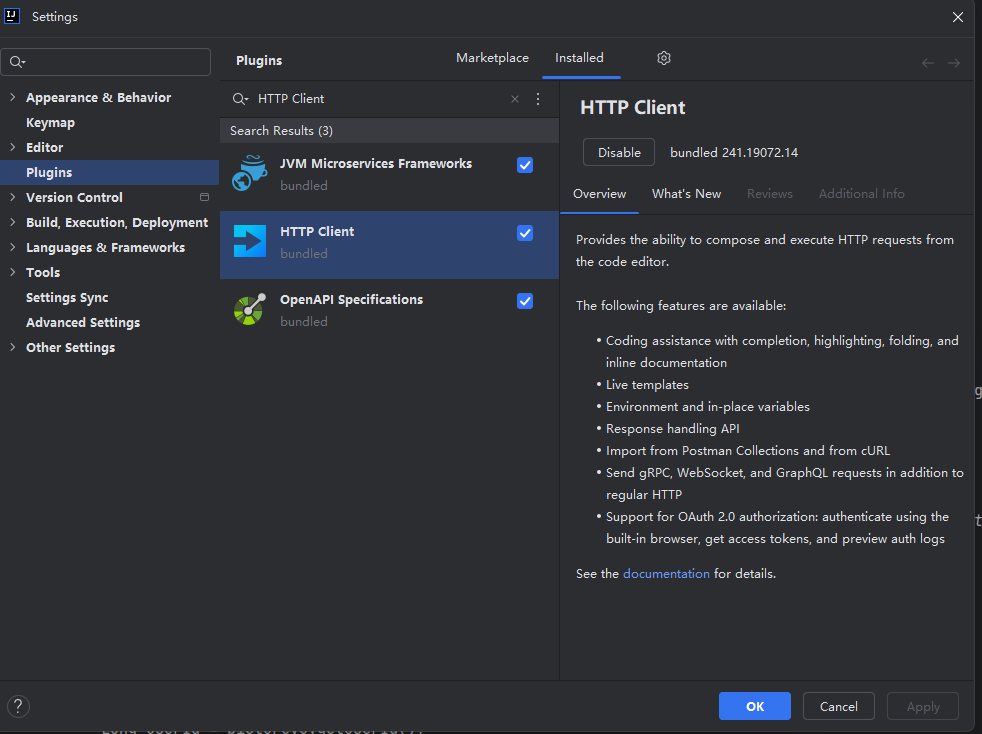Navigate forward with the right arrow
This screenshot has height=734, width=982.
coord(954,63)
